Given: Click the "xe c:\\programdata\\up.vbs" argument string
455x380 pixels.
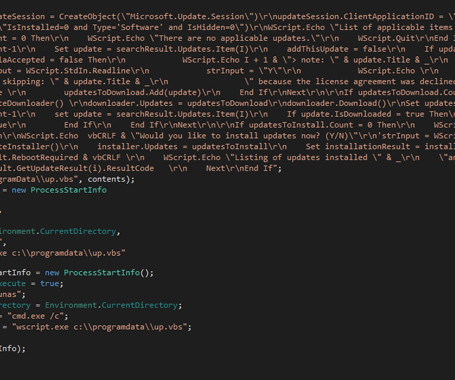Looking at the screenshot, I should pyautogui.click(x=63, y=253).
